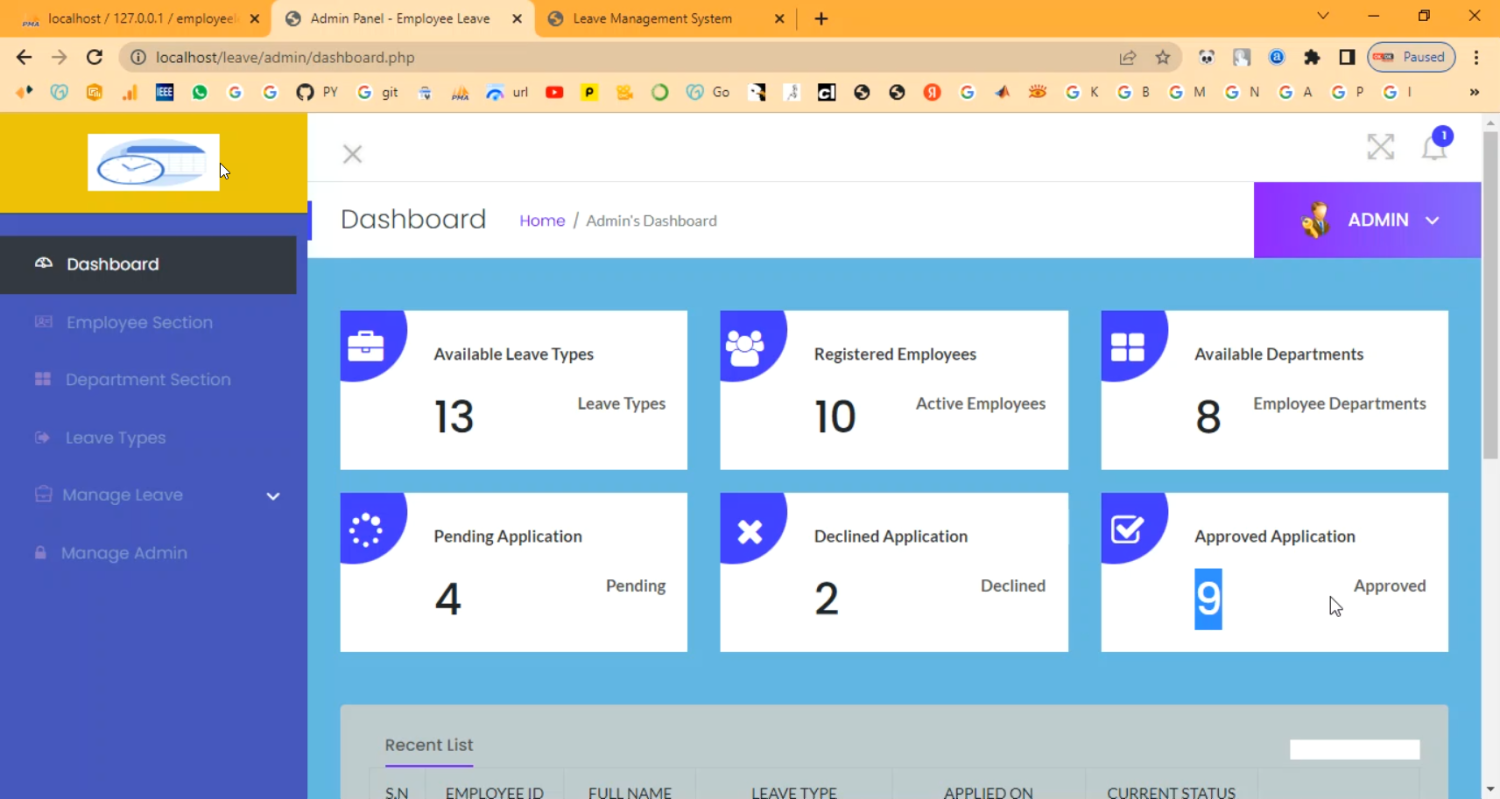The height and width of the screenshot is (799, 1500).
Task: Click the number 2 Declined
Action: [x=826, y=599]
